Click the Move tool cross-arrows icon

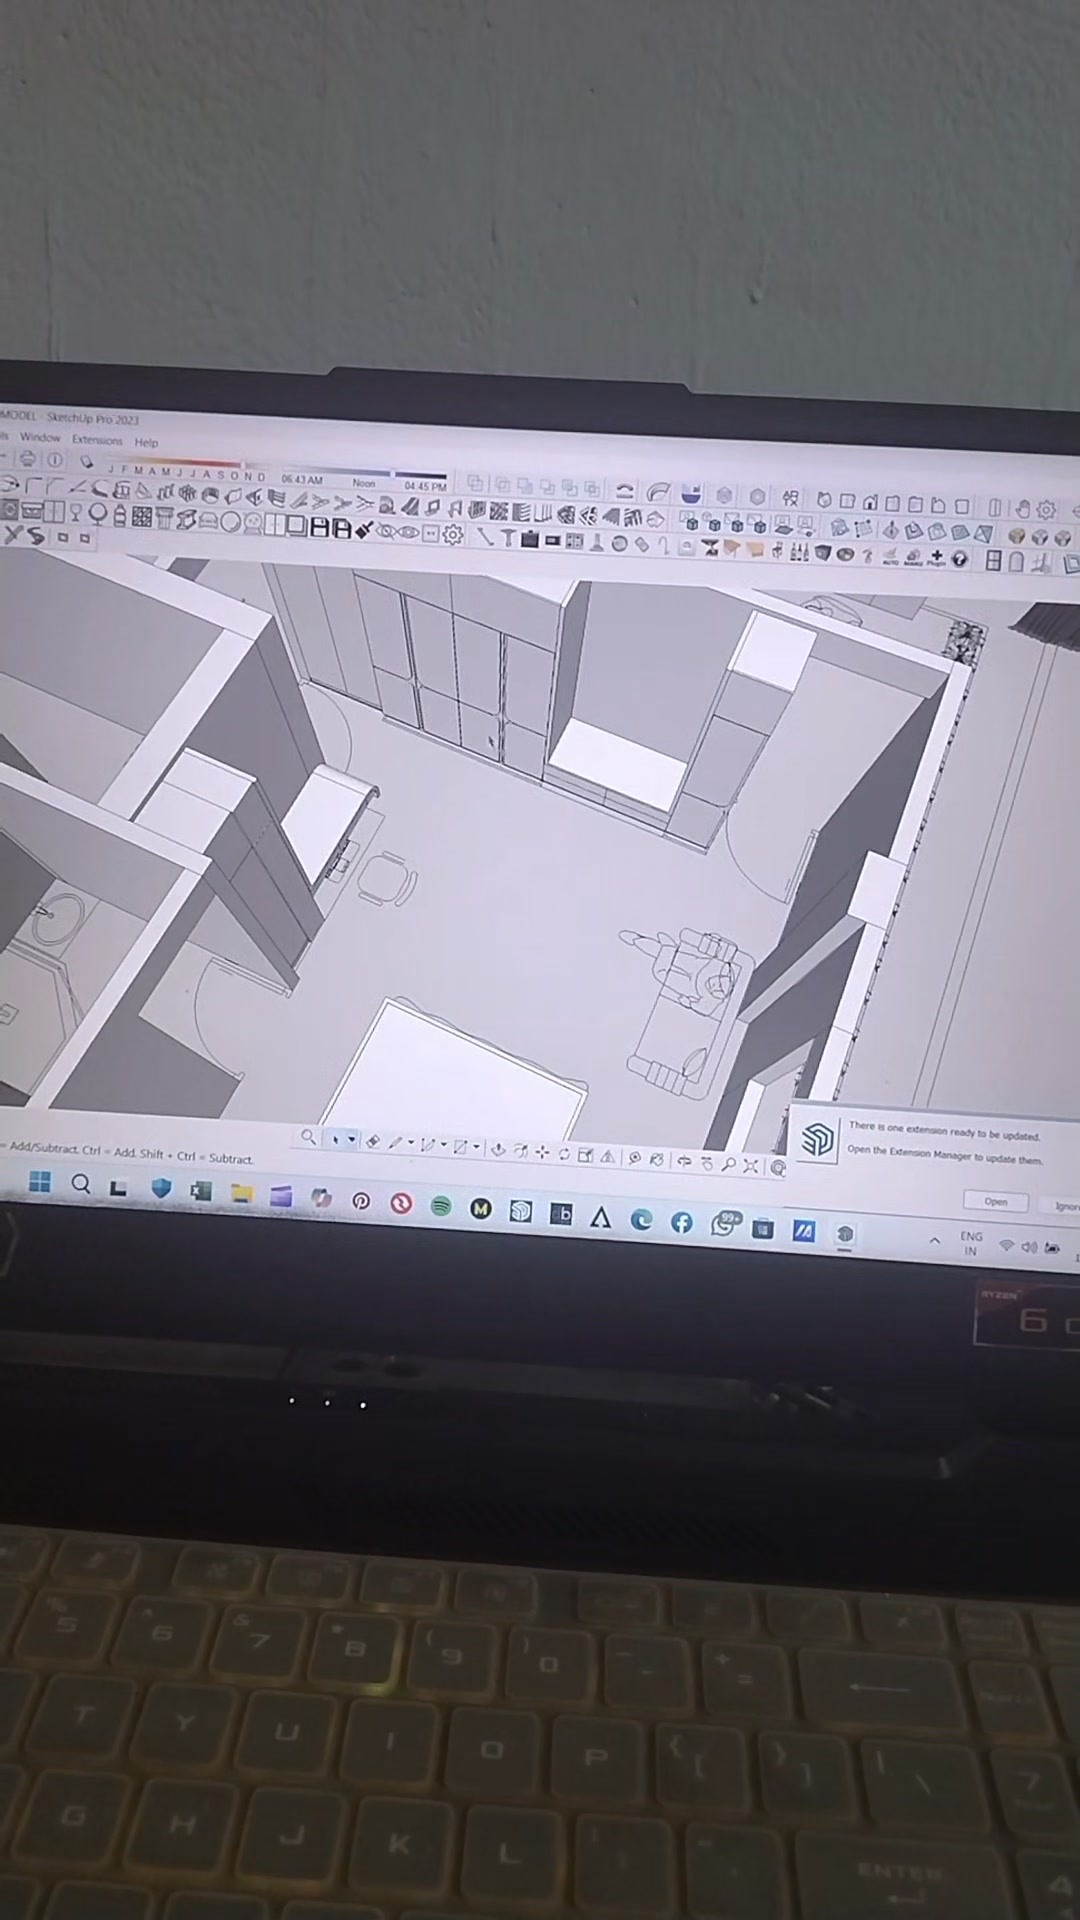(541, 1152)
